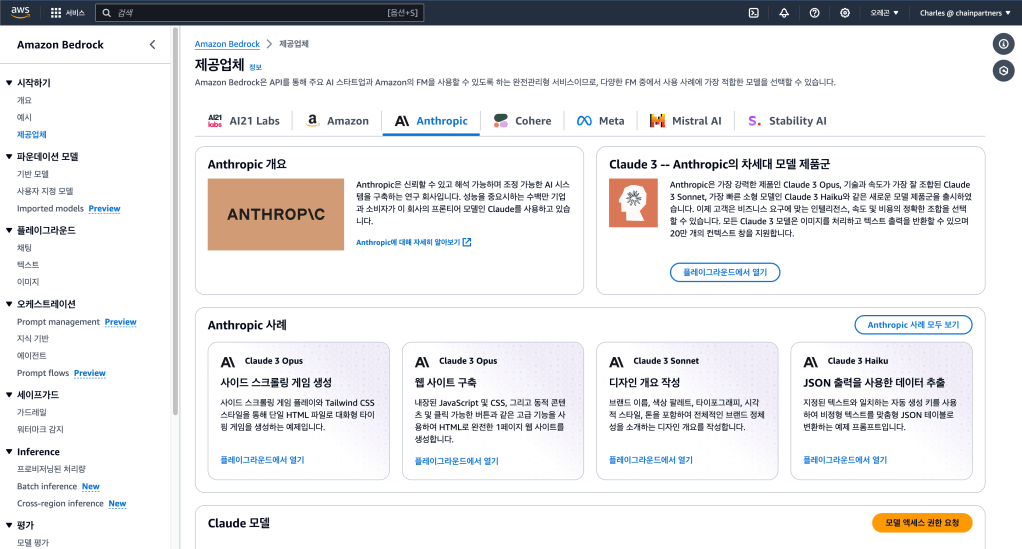This screenshot has width=1022, height=549.
Task: Collapse the 파운데이션 모델 sidebar section
Action: click(x=9, y=157)
